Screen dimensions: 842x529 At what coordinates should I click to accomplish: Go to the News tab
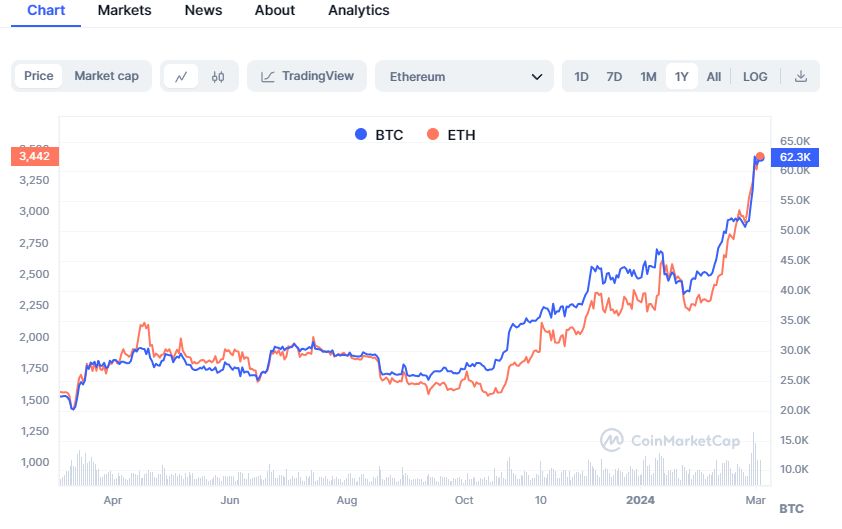(204, 10)
